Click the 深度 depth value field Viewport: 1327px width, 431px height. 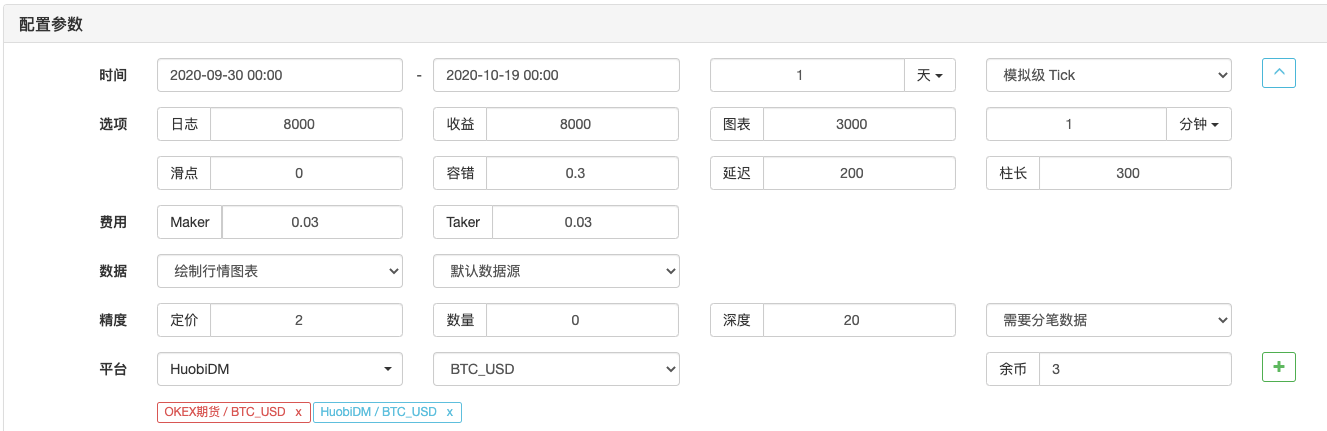click(x=859, y=320)
